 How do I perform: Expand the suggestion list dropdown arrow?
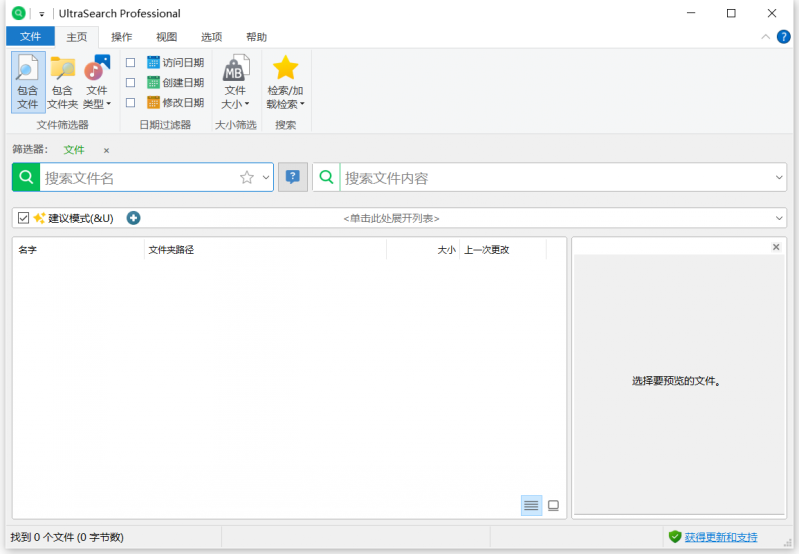coord(779,218)
